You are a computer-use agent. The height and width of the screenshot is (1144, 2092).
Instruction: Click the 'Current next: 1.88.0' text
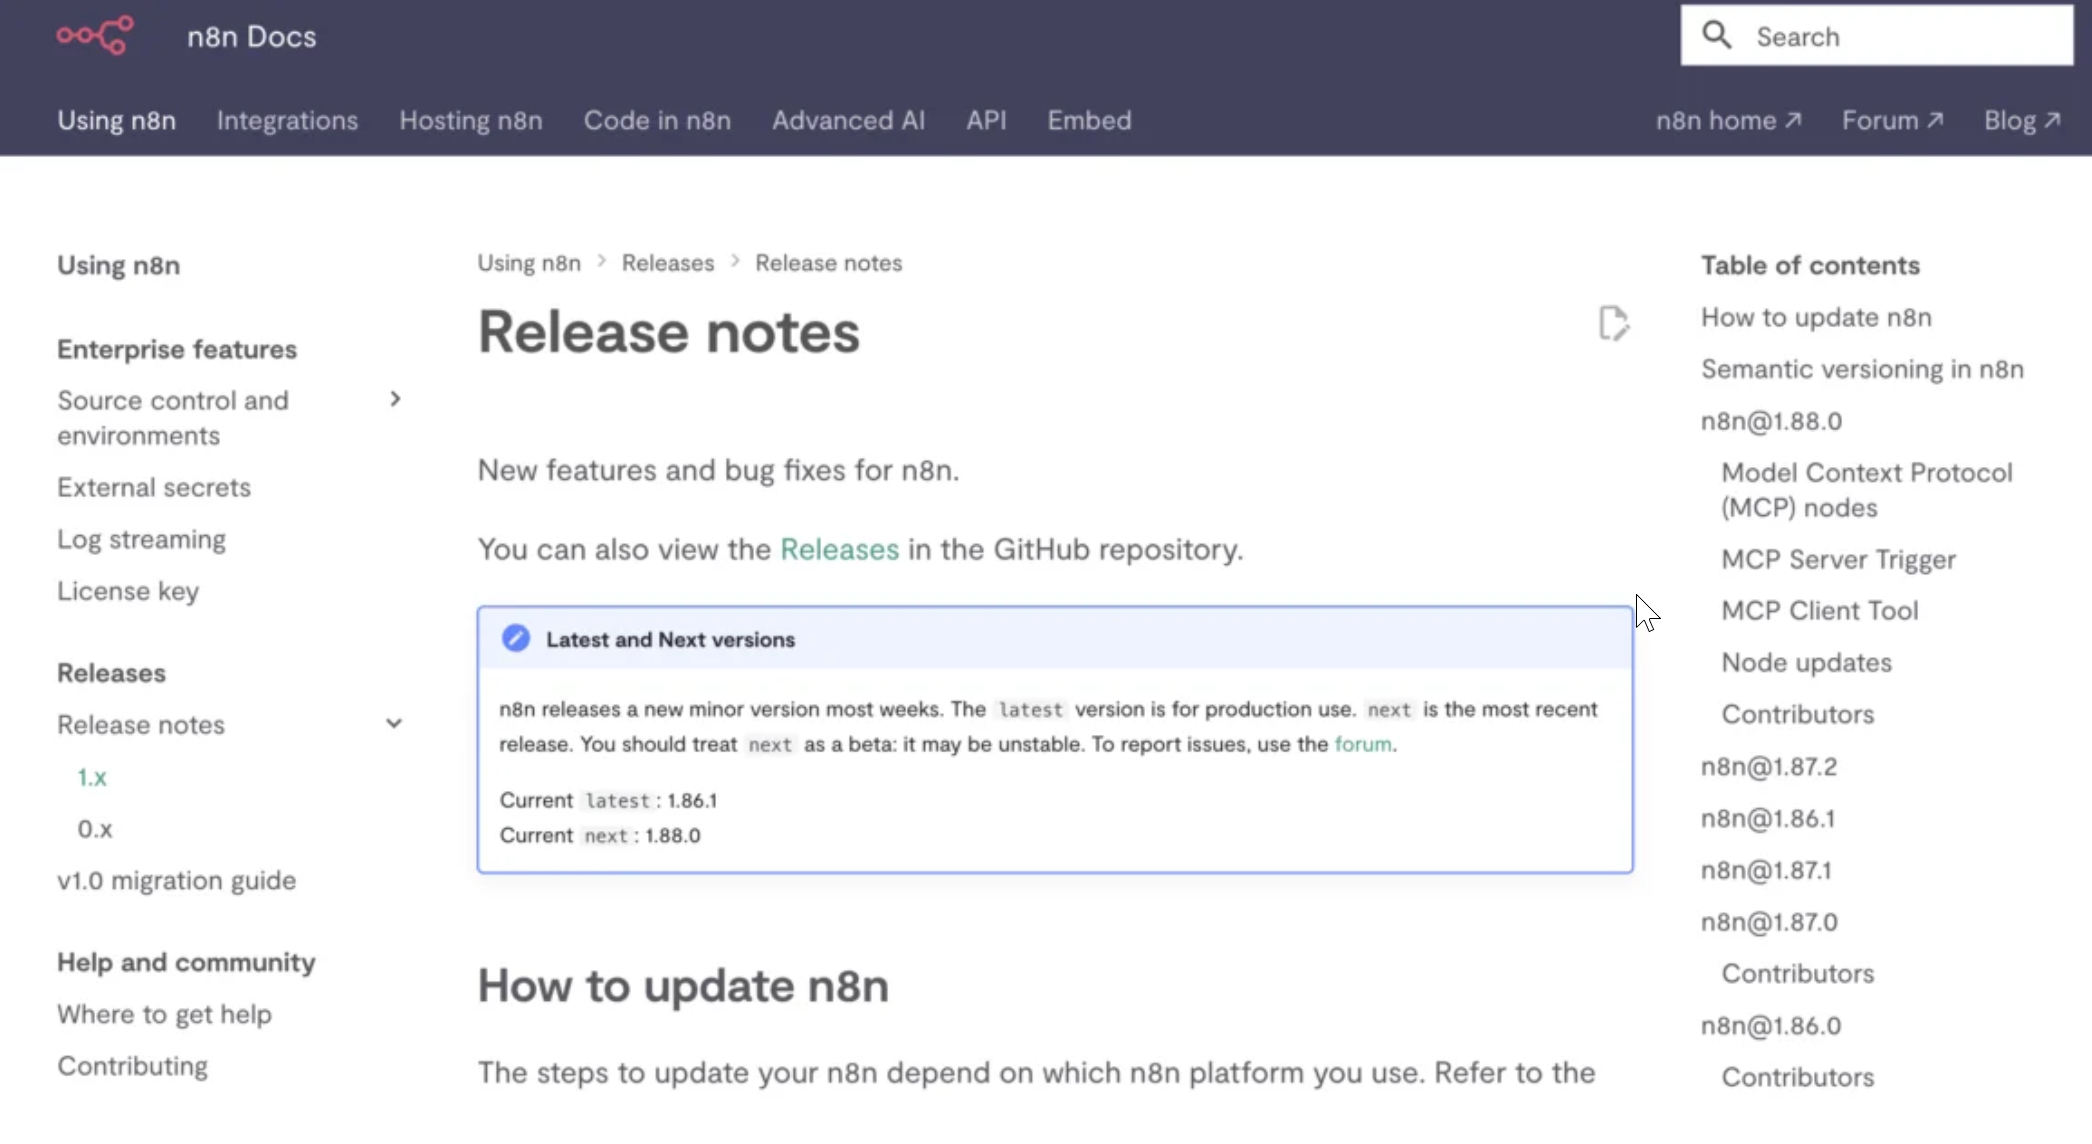tap(600, 835)
